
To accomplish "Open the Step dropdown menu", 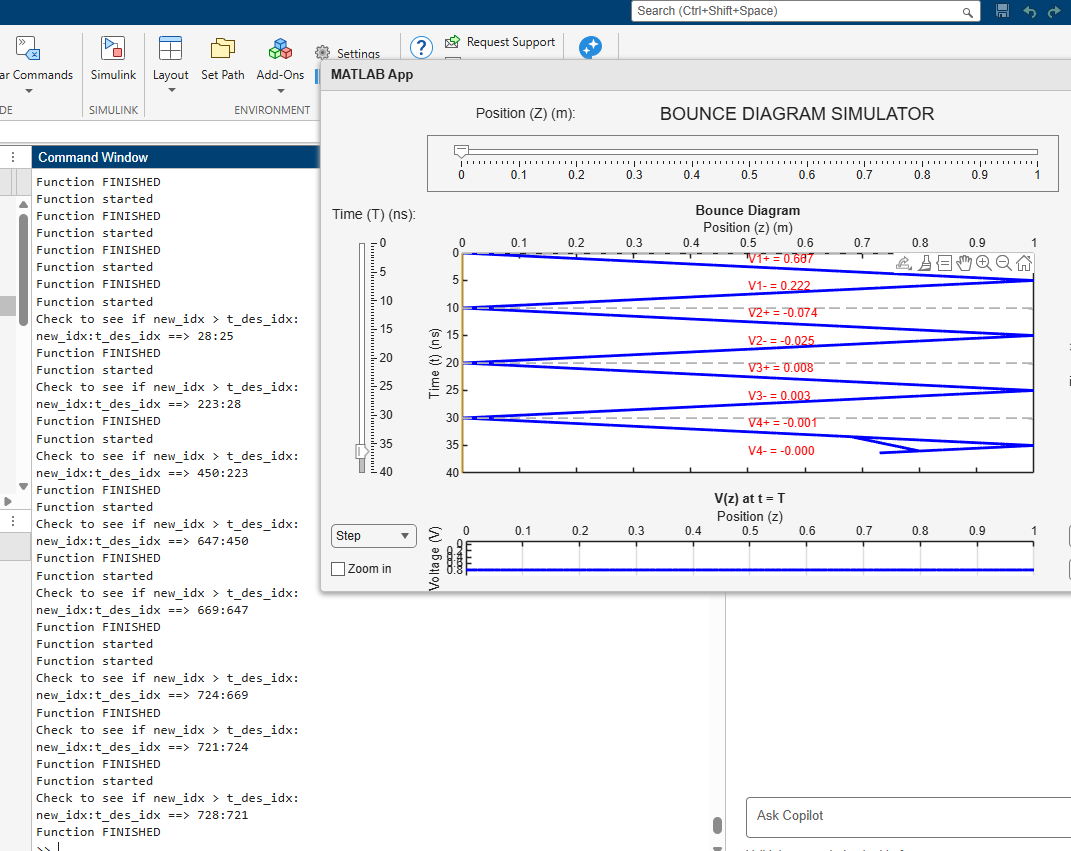I will tap(373, 536).
